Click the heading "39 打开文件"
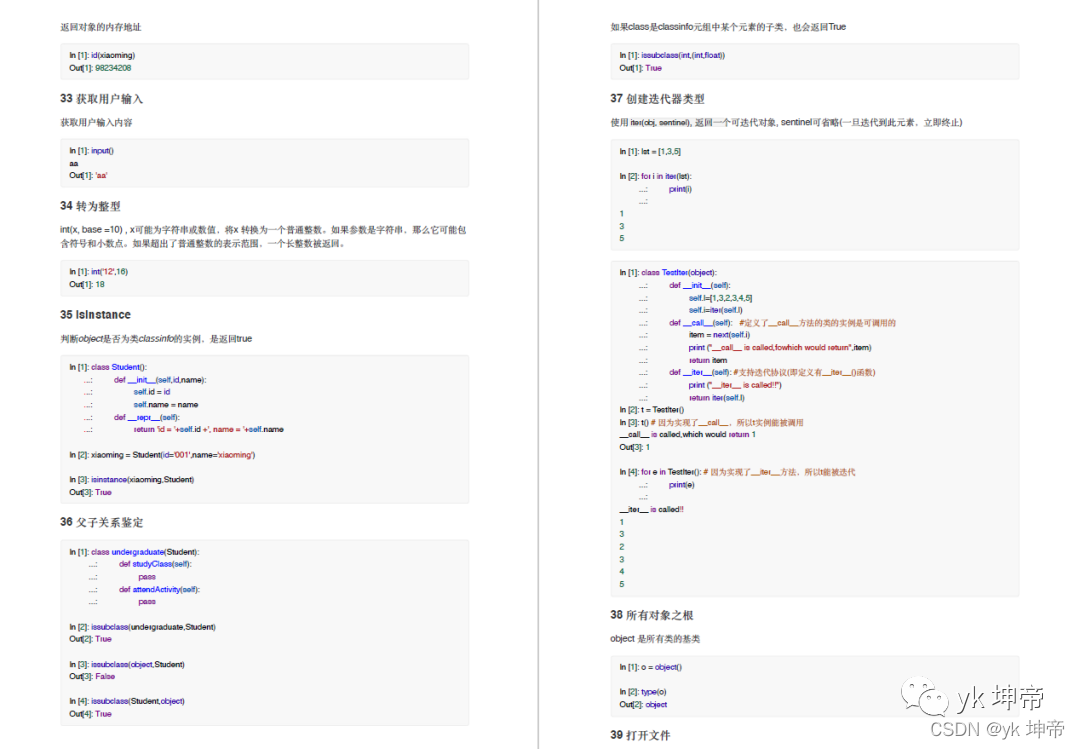The height and width of the screenshot is (749, 1080). pyautogui.click(x=640, y=735)
